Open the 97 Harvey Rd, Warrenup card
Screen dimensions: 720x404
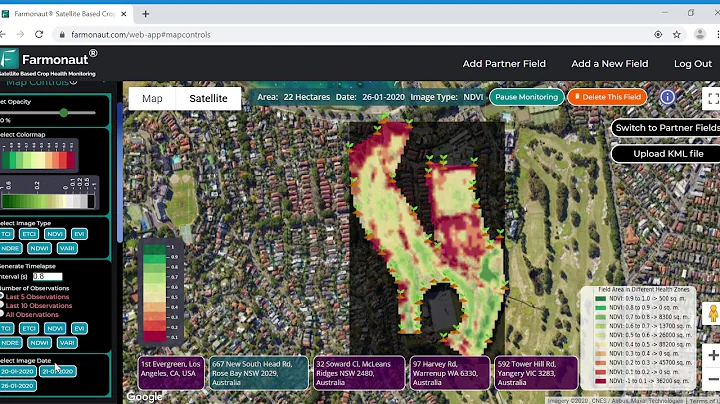click(x=450, y=373)
